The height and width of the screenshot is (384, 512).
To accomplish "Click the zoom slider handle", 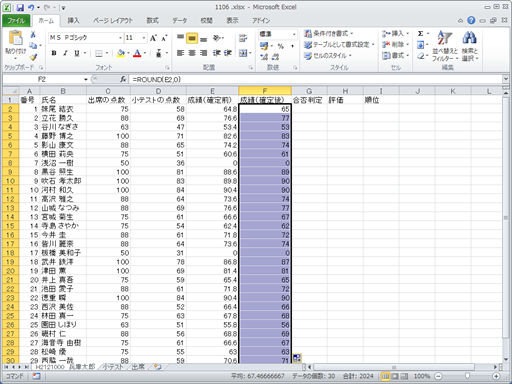I will [x=467, y=376].
